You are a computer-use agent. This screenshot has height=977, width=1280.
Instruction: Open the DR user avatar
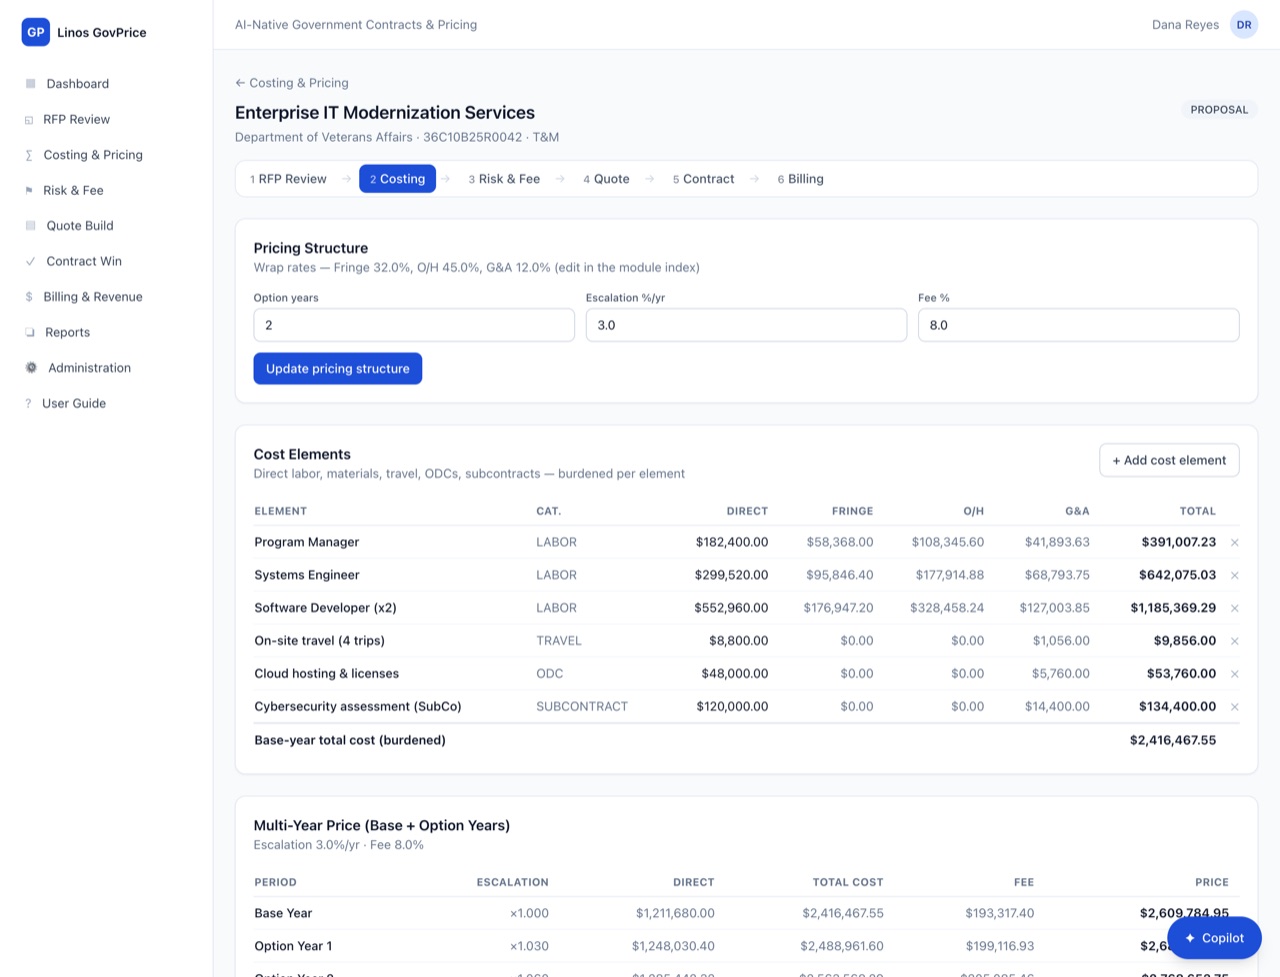(x=1244, y=25)
